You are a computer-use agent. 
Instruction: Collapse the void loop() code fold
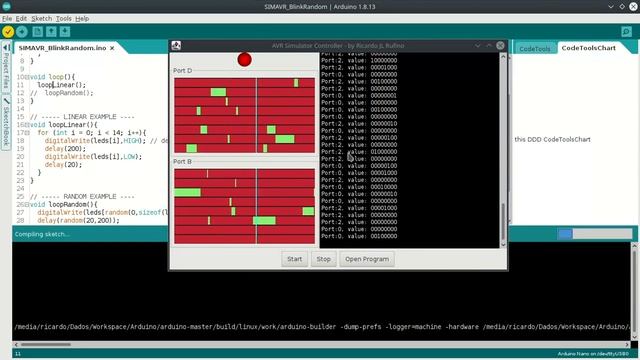(x=27, y=77)
